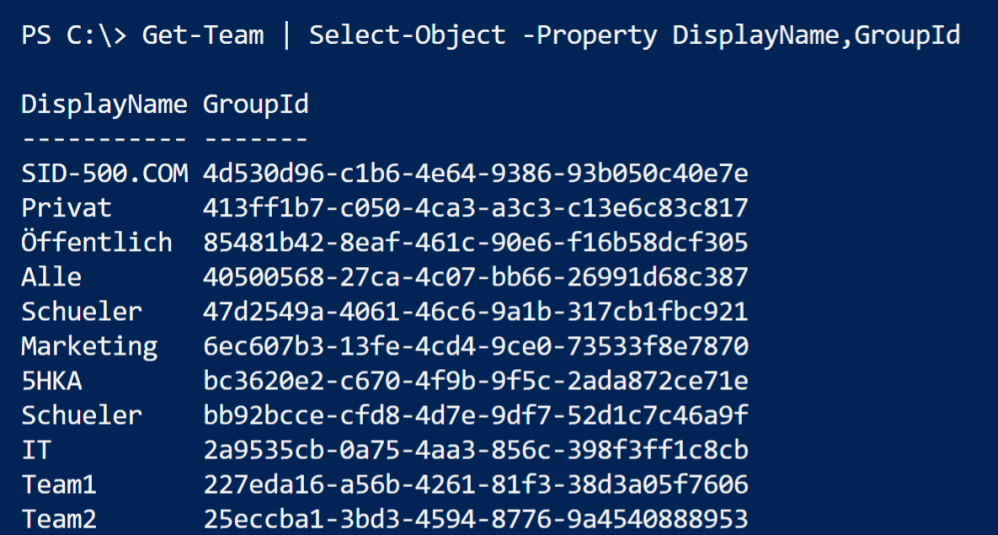Click the DisplayName column header

[x=104, y=105]
